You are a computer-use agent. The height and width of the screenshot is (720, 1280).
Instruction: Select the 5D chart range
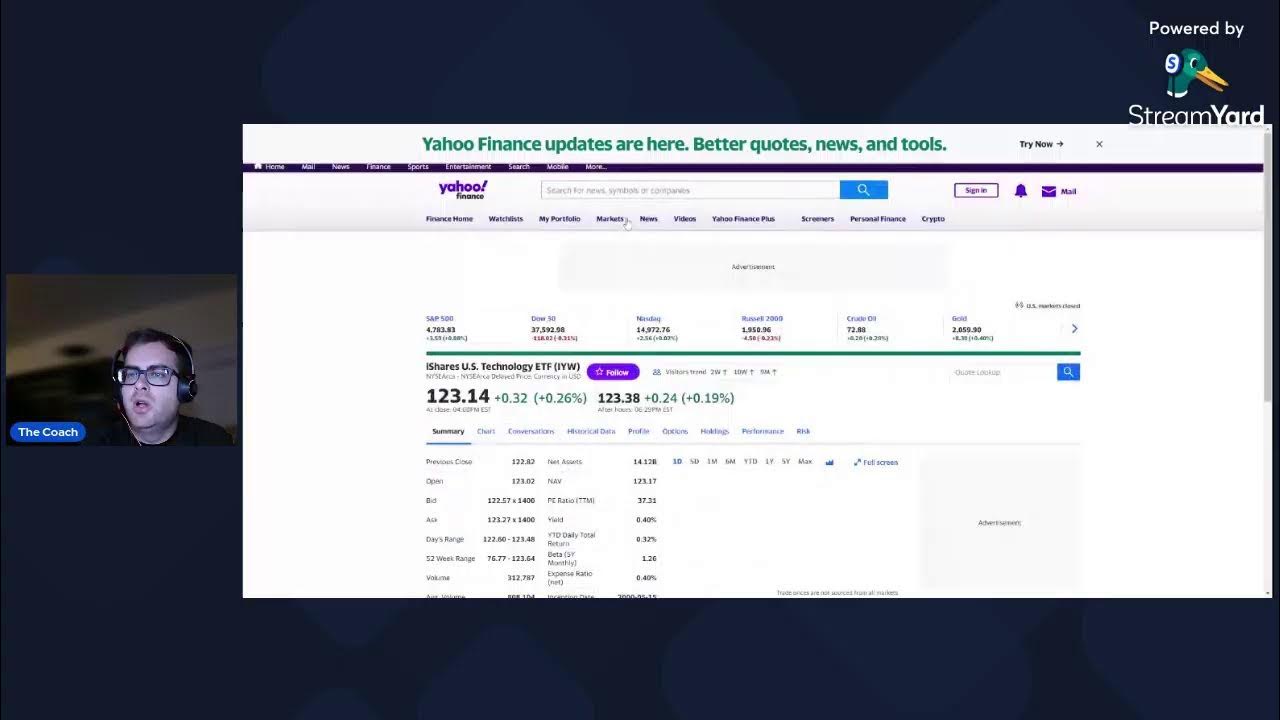(694, 462)
